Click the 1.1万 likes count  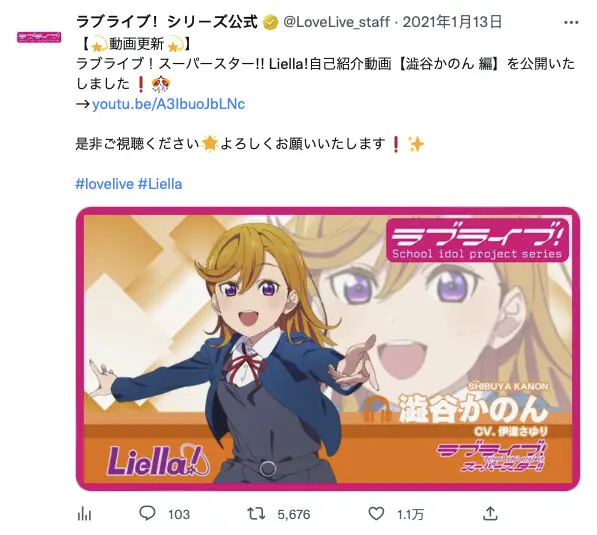(410, 514)
